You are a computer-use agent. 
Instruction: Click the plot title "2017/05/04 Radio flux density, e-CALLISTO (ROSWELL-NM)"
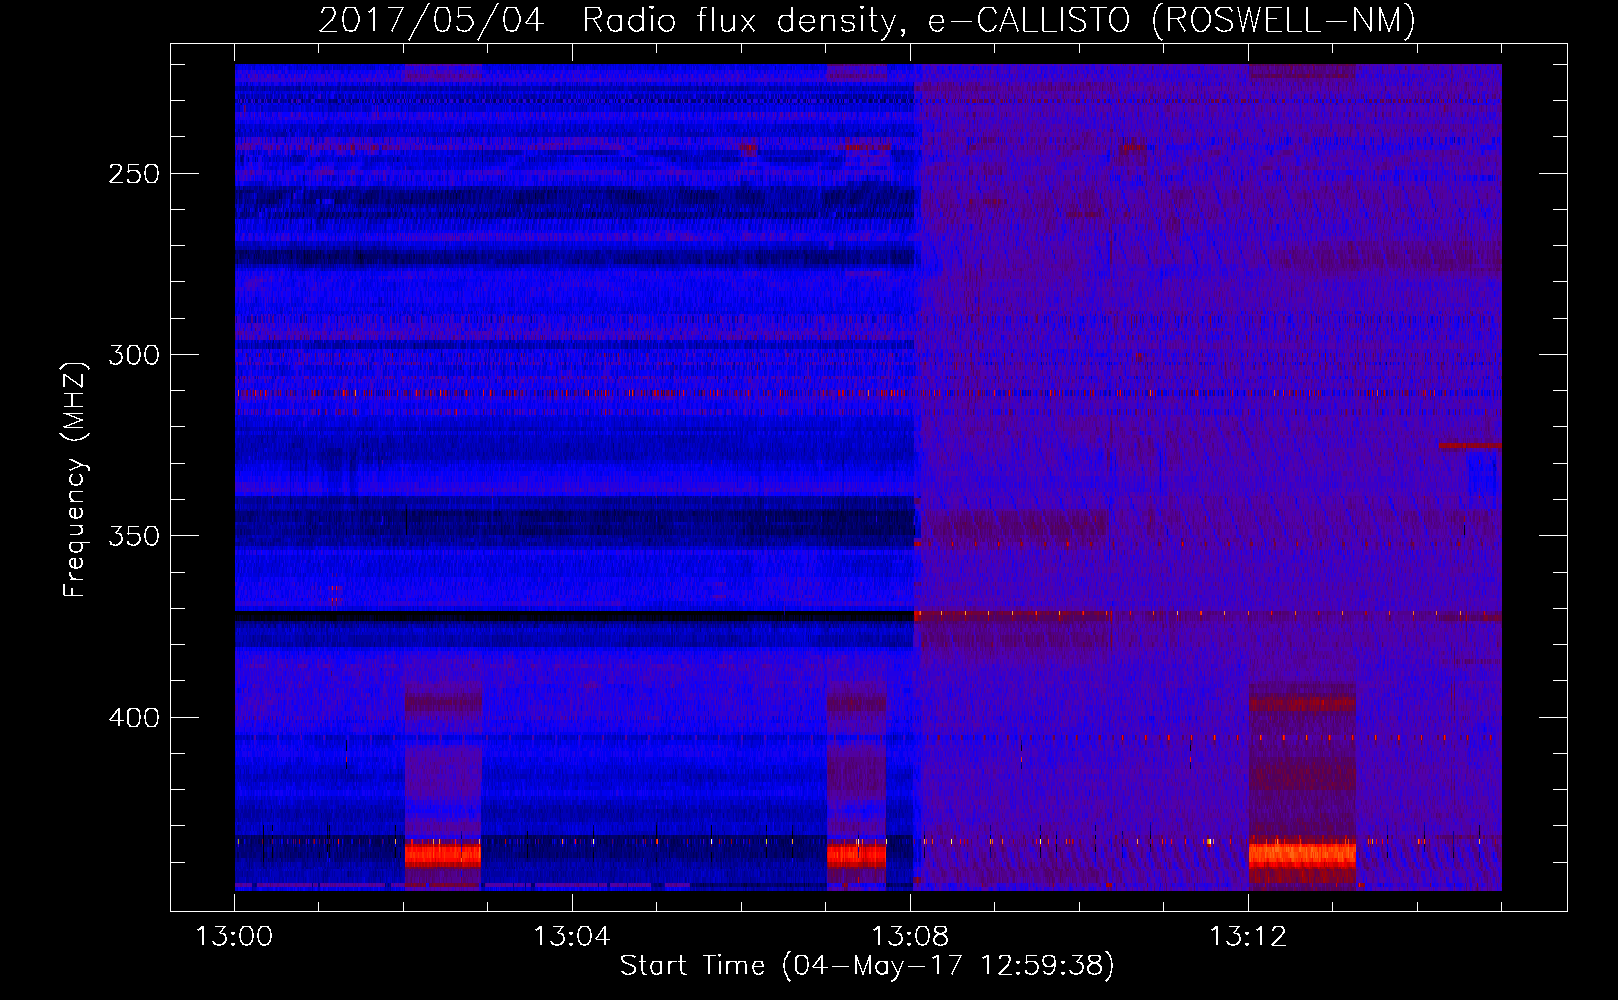[867, 21]
